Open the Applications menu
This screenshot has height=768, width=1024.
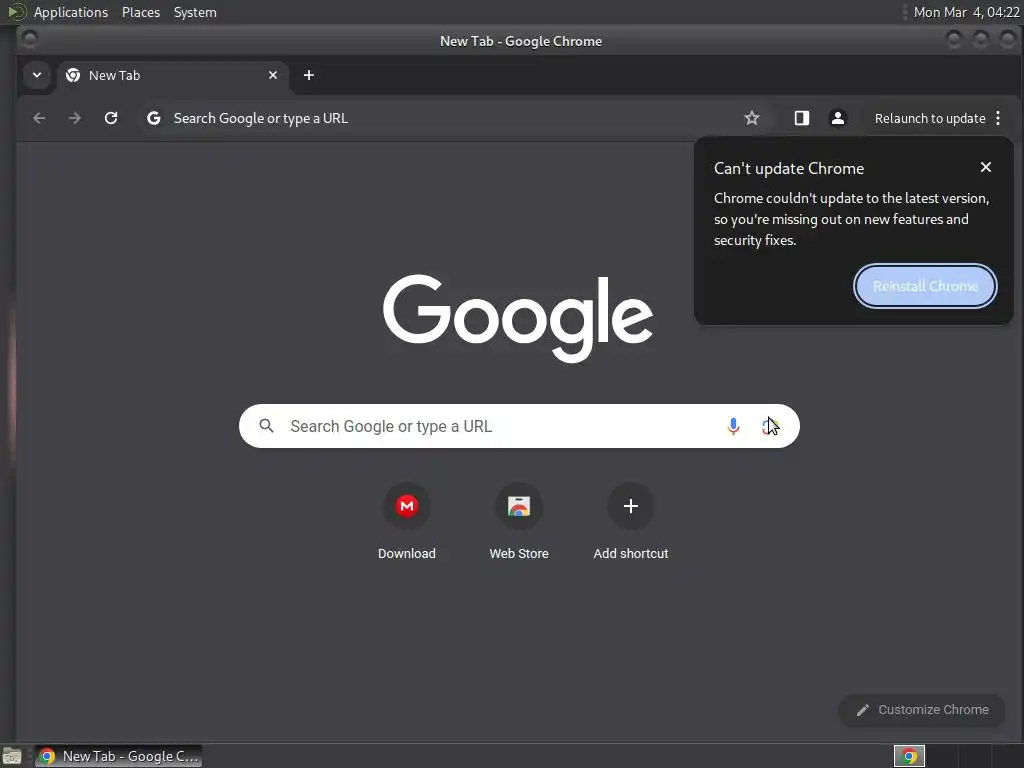tap(71, 12)
